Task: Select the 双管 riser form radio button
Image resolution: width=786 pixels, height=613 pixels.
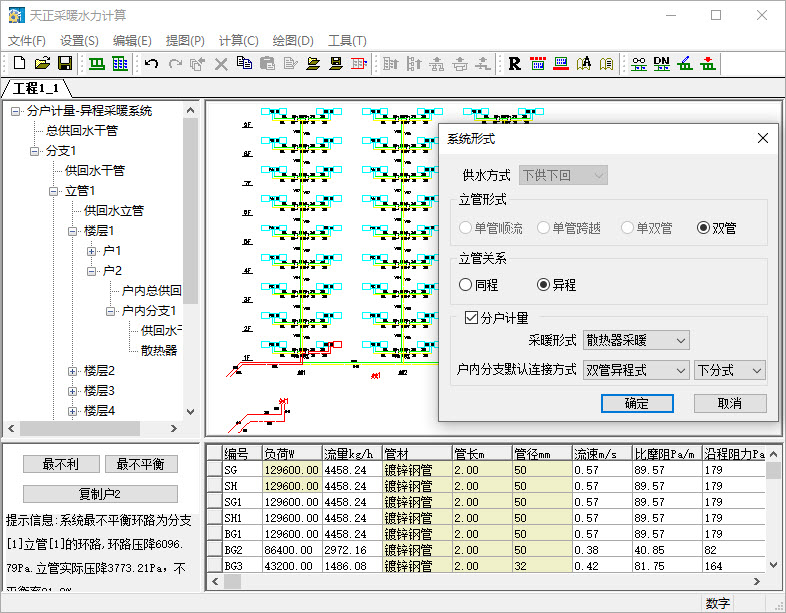Action: click(x=703, y=228)
